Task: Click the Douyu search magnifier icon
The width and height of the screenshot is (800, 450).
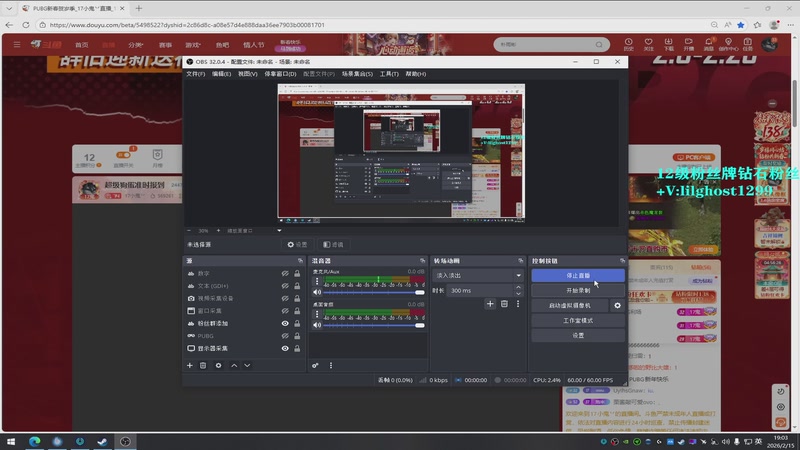Action: 599,44
